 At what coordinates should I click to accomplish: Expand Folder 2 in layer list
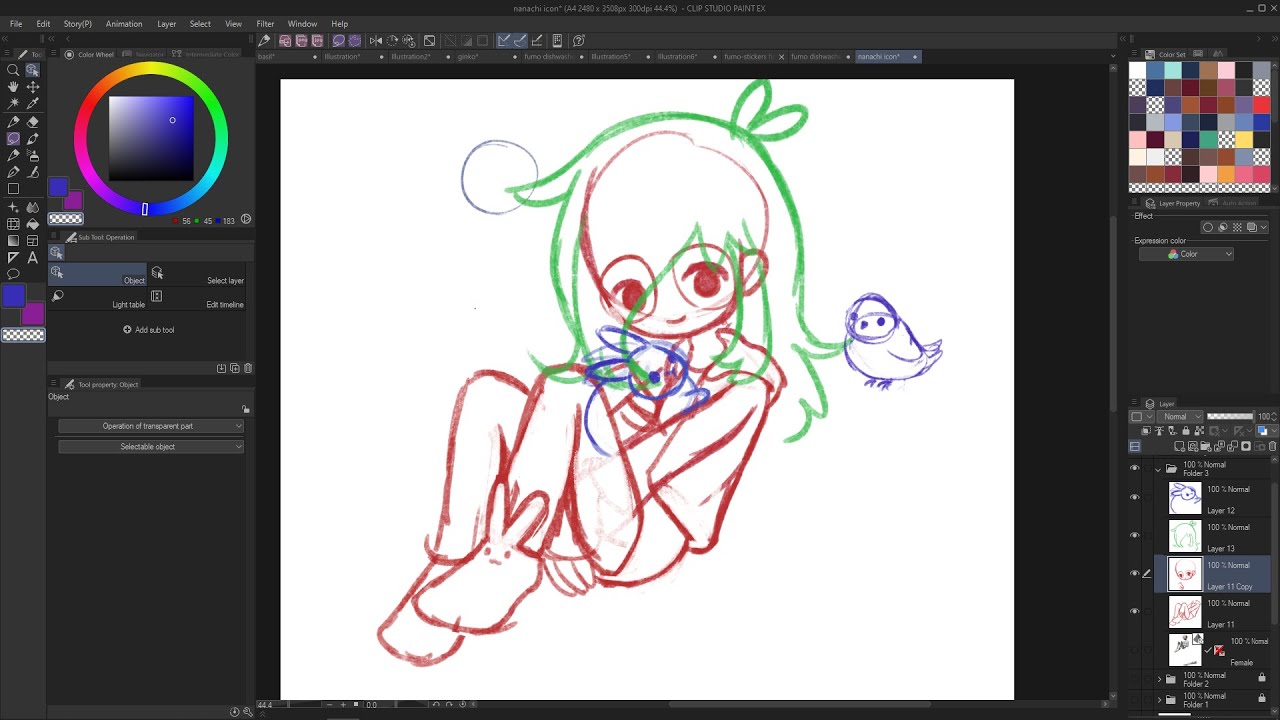1159,679
